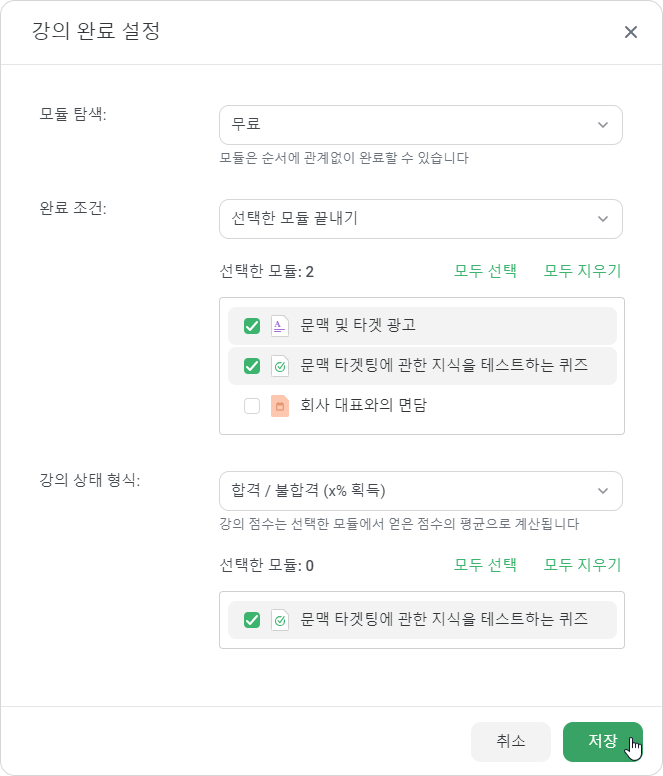This screenshot has width=663, height=776.
Task: Click 모두 선택 for the completion condition modules
Action: pyautogui.click(x=485, y=271)
